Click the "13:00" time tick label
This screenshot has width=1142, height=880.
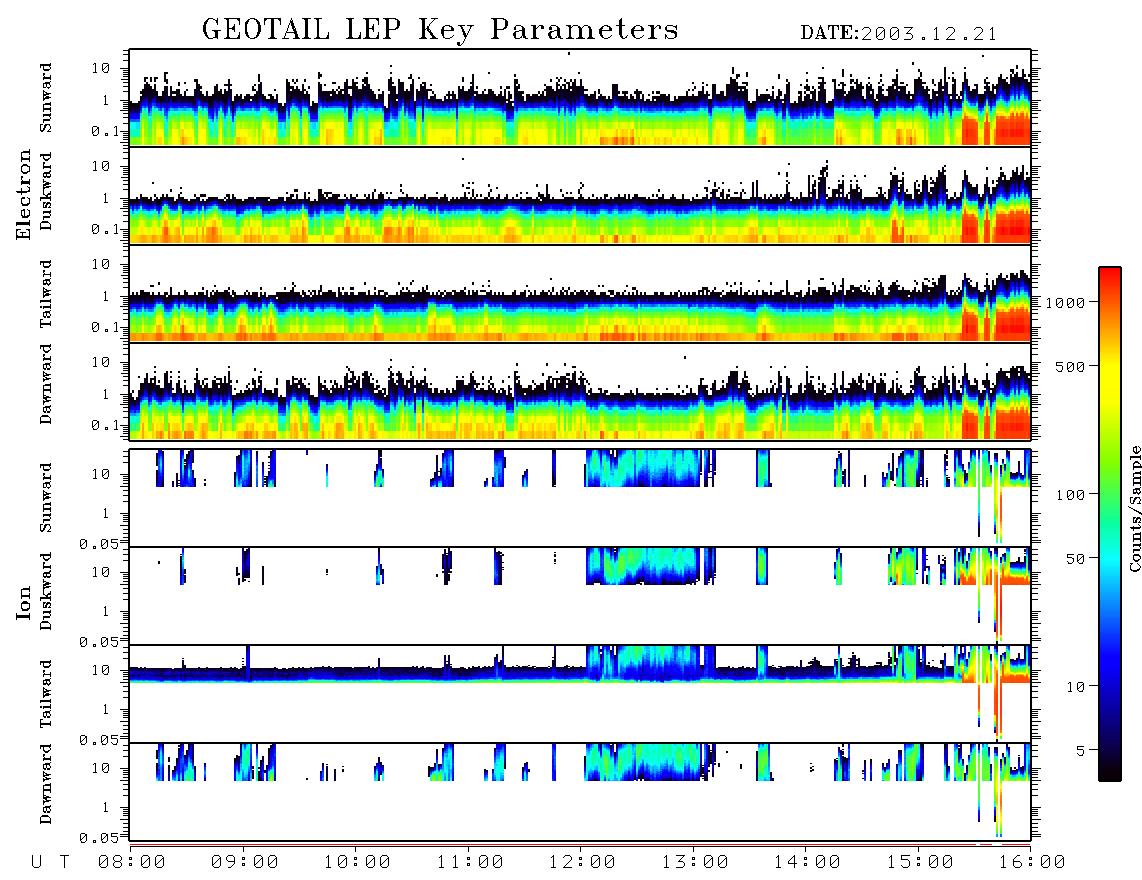pyautogui.click(x=695, y=863)
